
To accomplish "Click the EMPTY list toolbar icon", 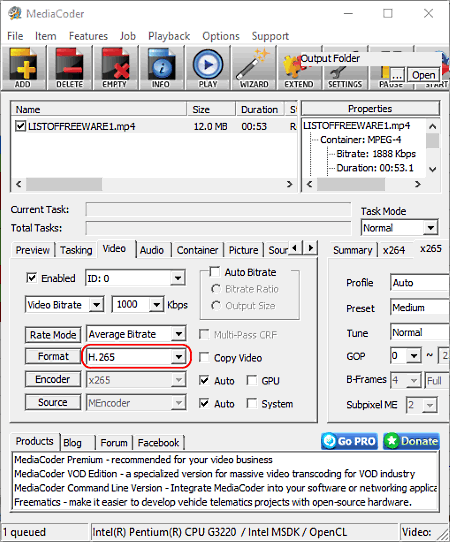I will coord(115,68).
